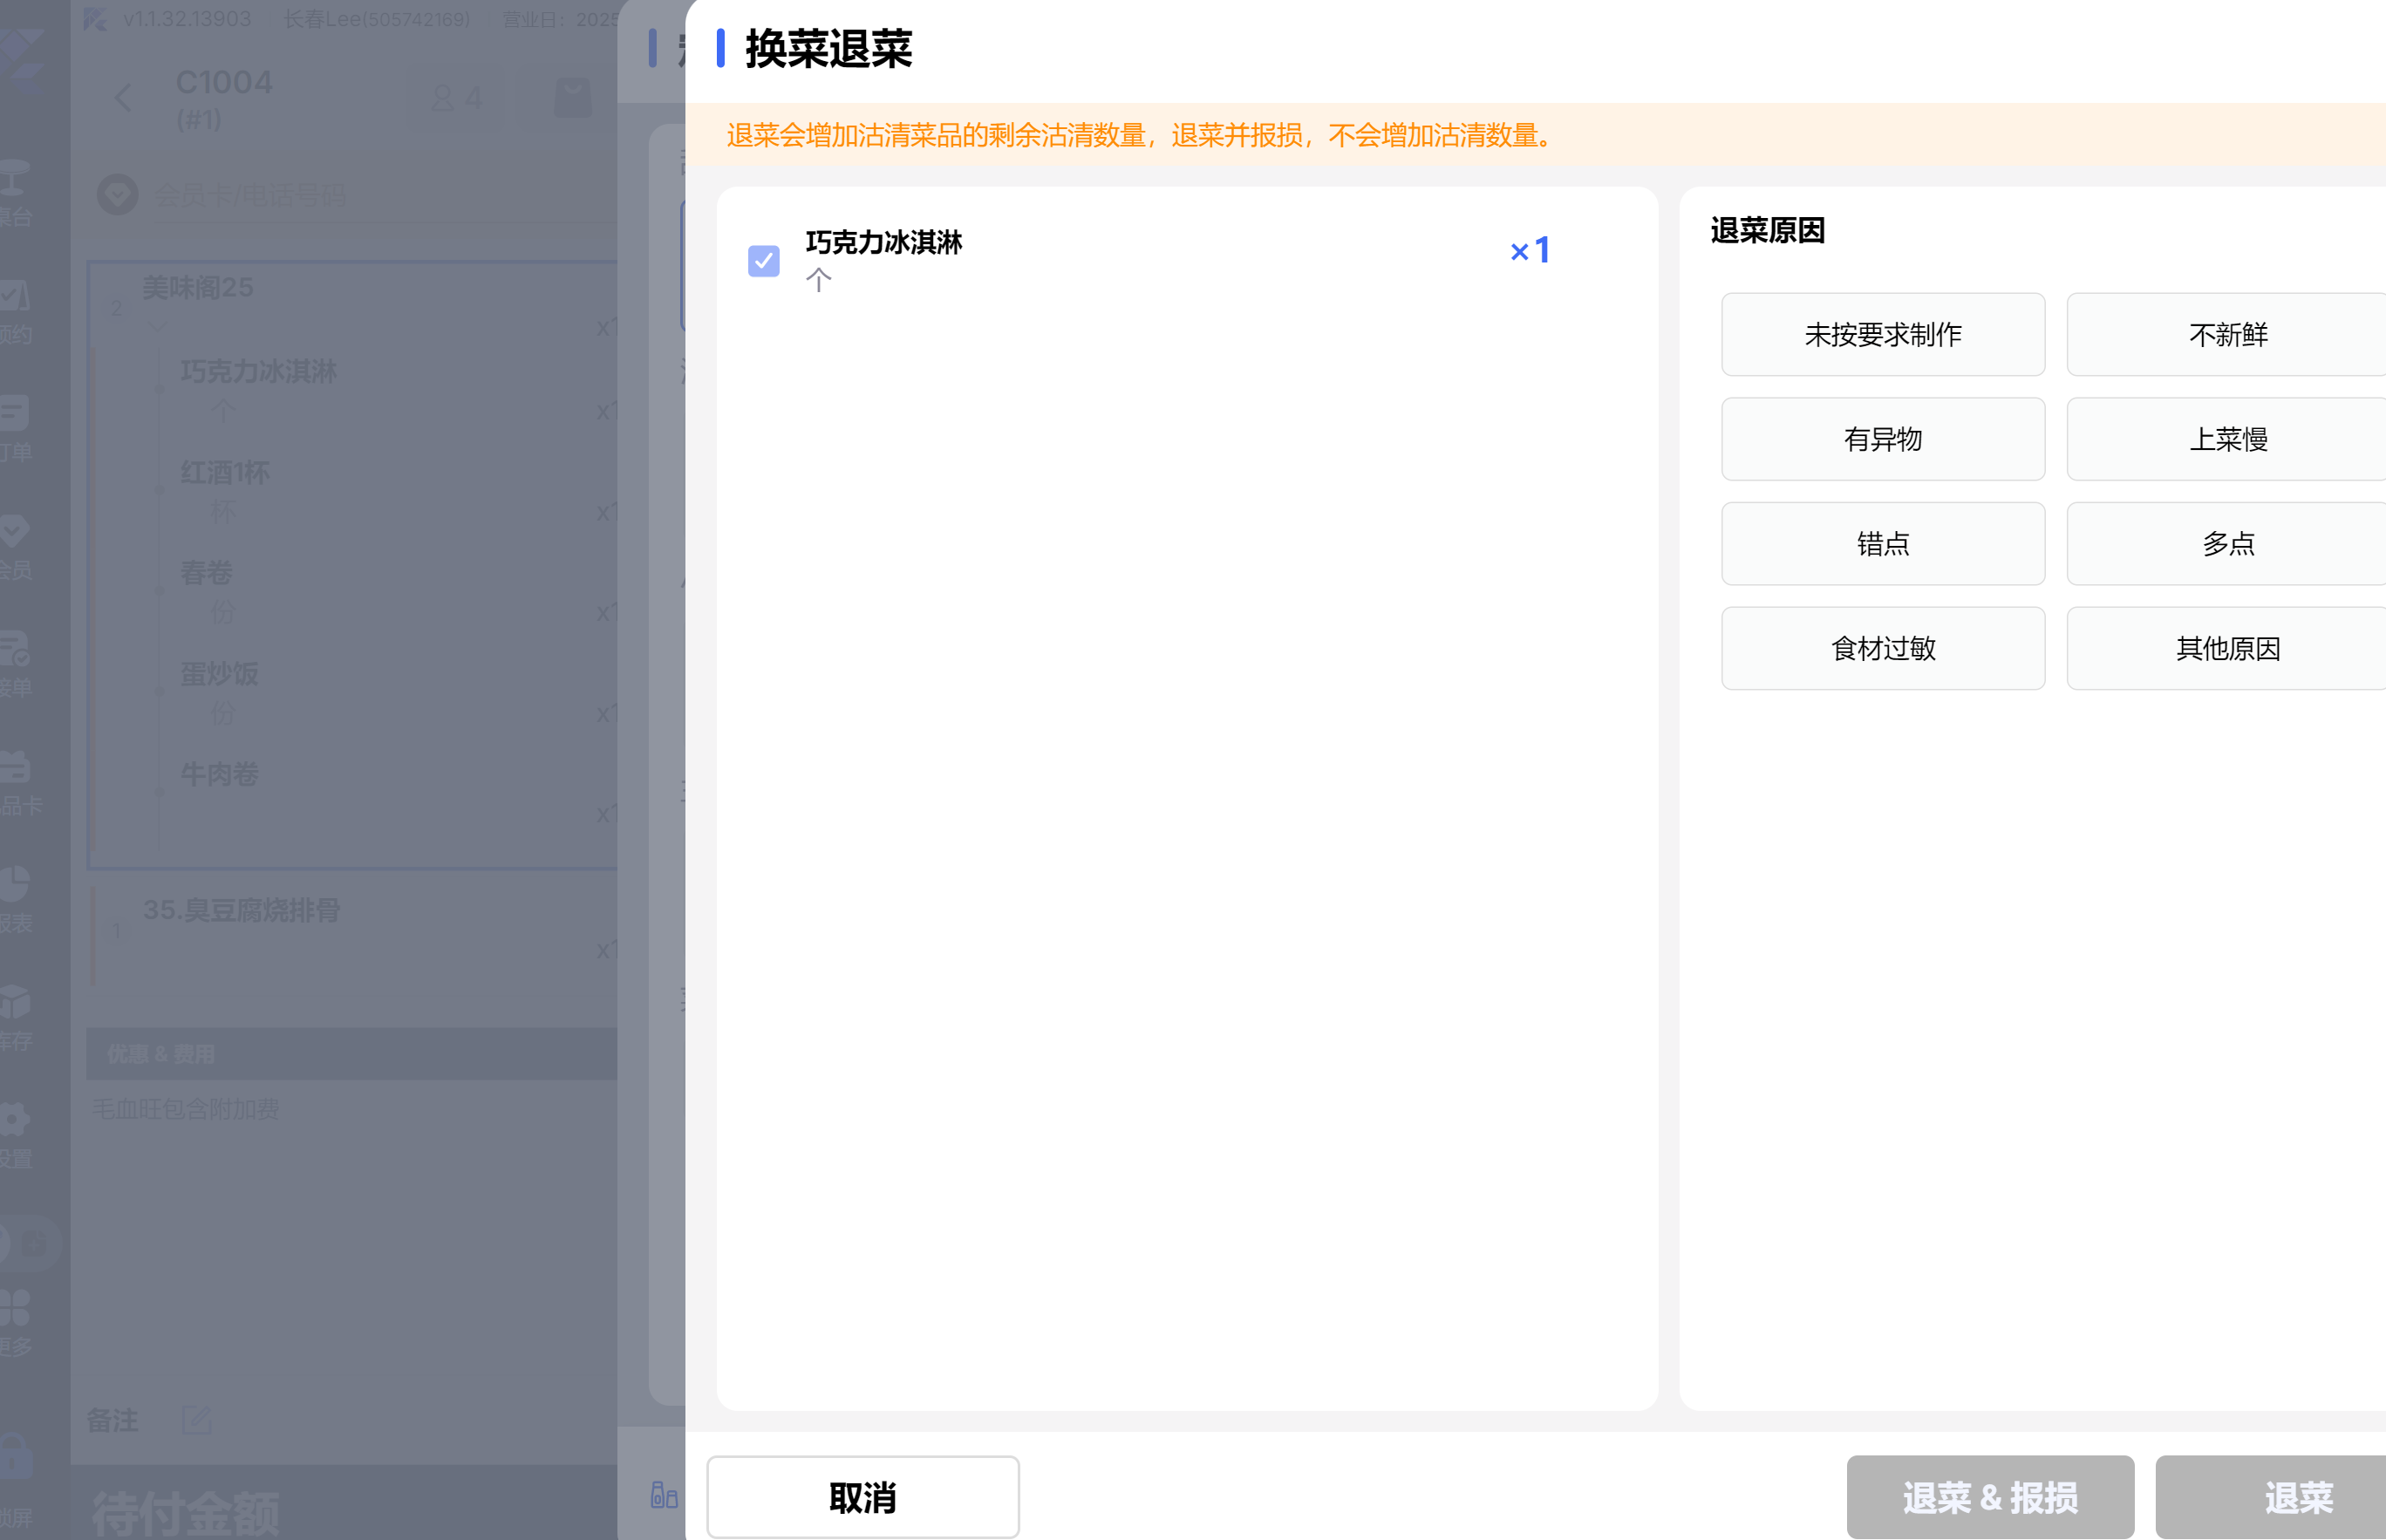2386x1540 pixels.
Task: Click the ×1 quantity of 巧克力冰淇淋
Action: click(1530, 250)
